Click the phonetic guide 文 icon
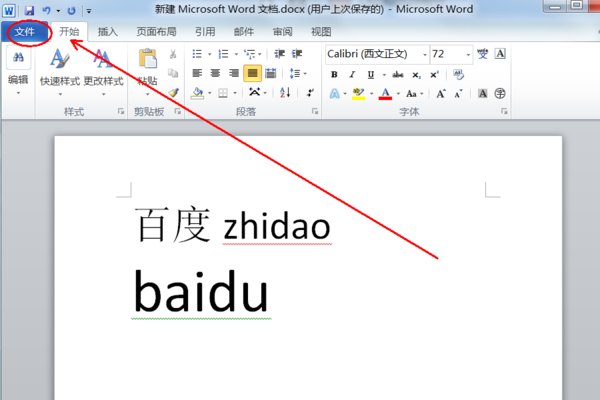 coord(483,54)
